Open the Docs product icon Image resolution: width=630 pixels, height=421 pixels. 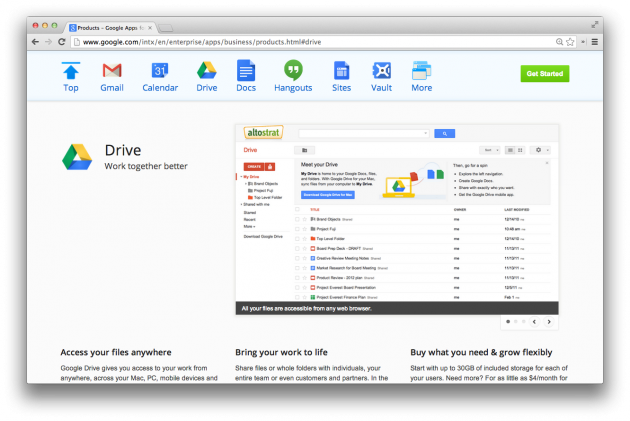[246, 70]
